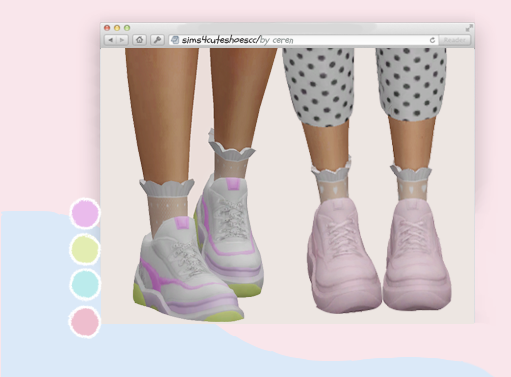Close the window with the red button

point(107,28)
